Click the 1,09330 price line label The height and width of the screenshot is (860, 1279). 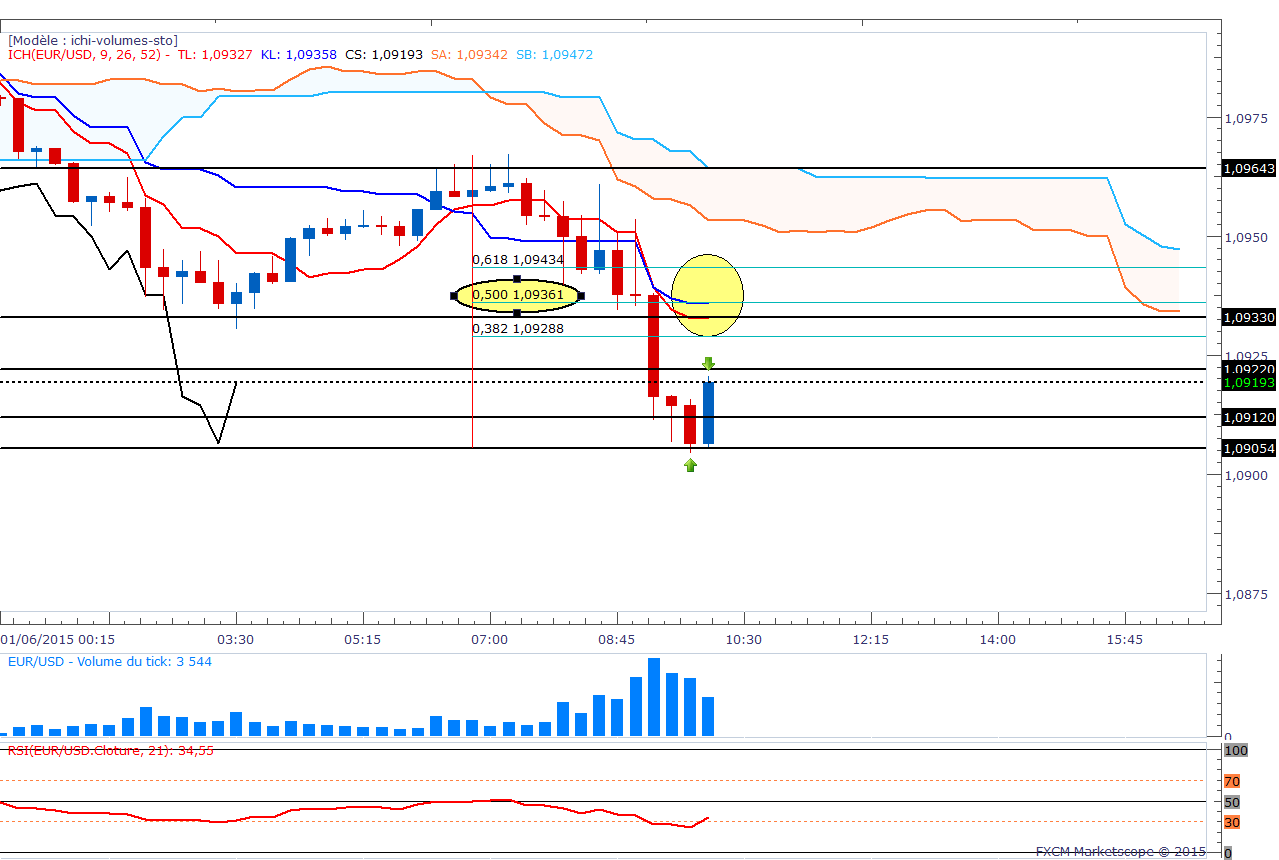(x=1249, y=317)
